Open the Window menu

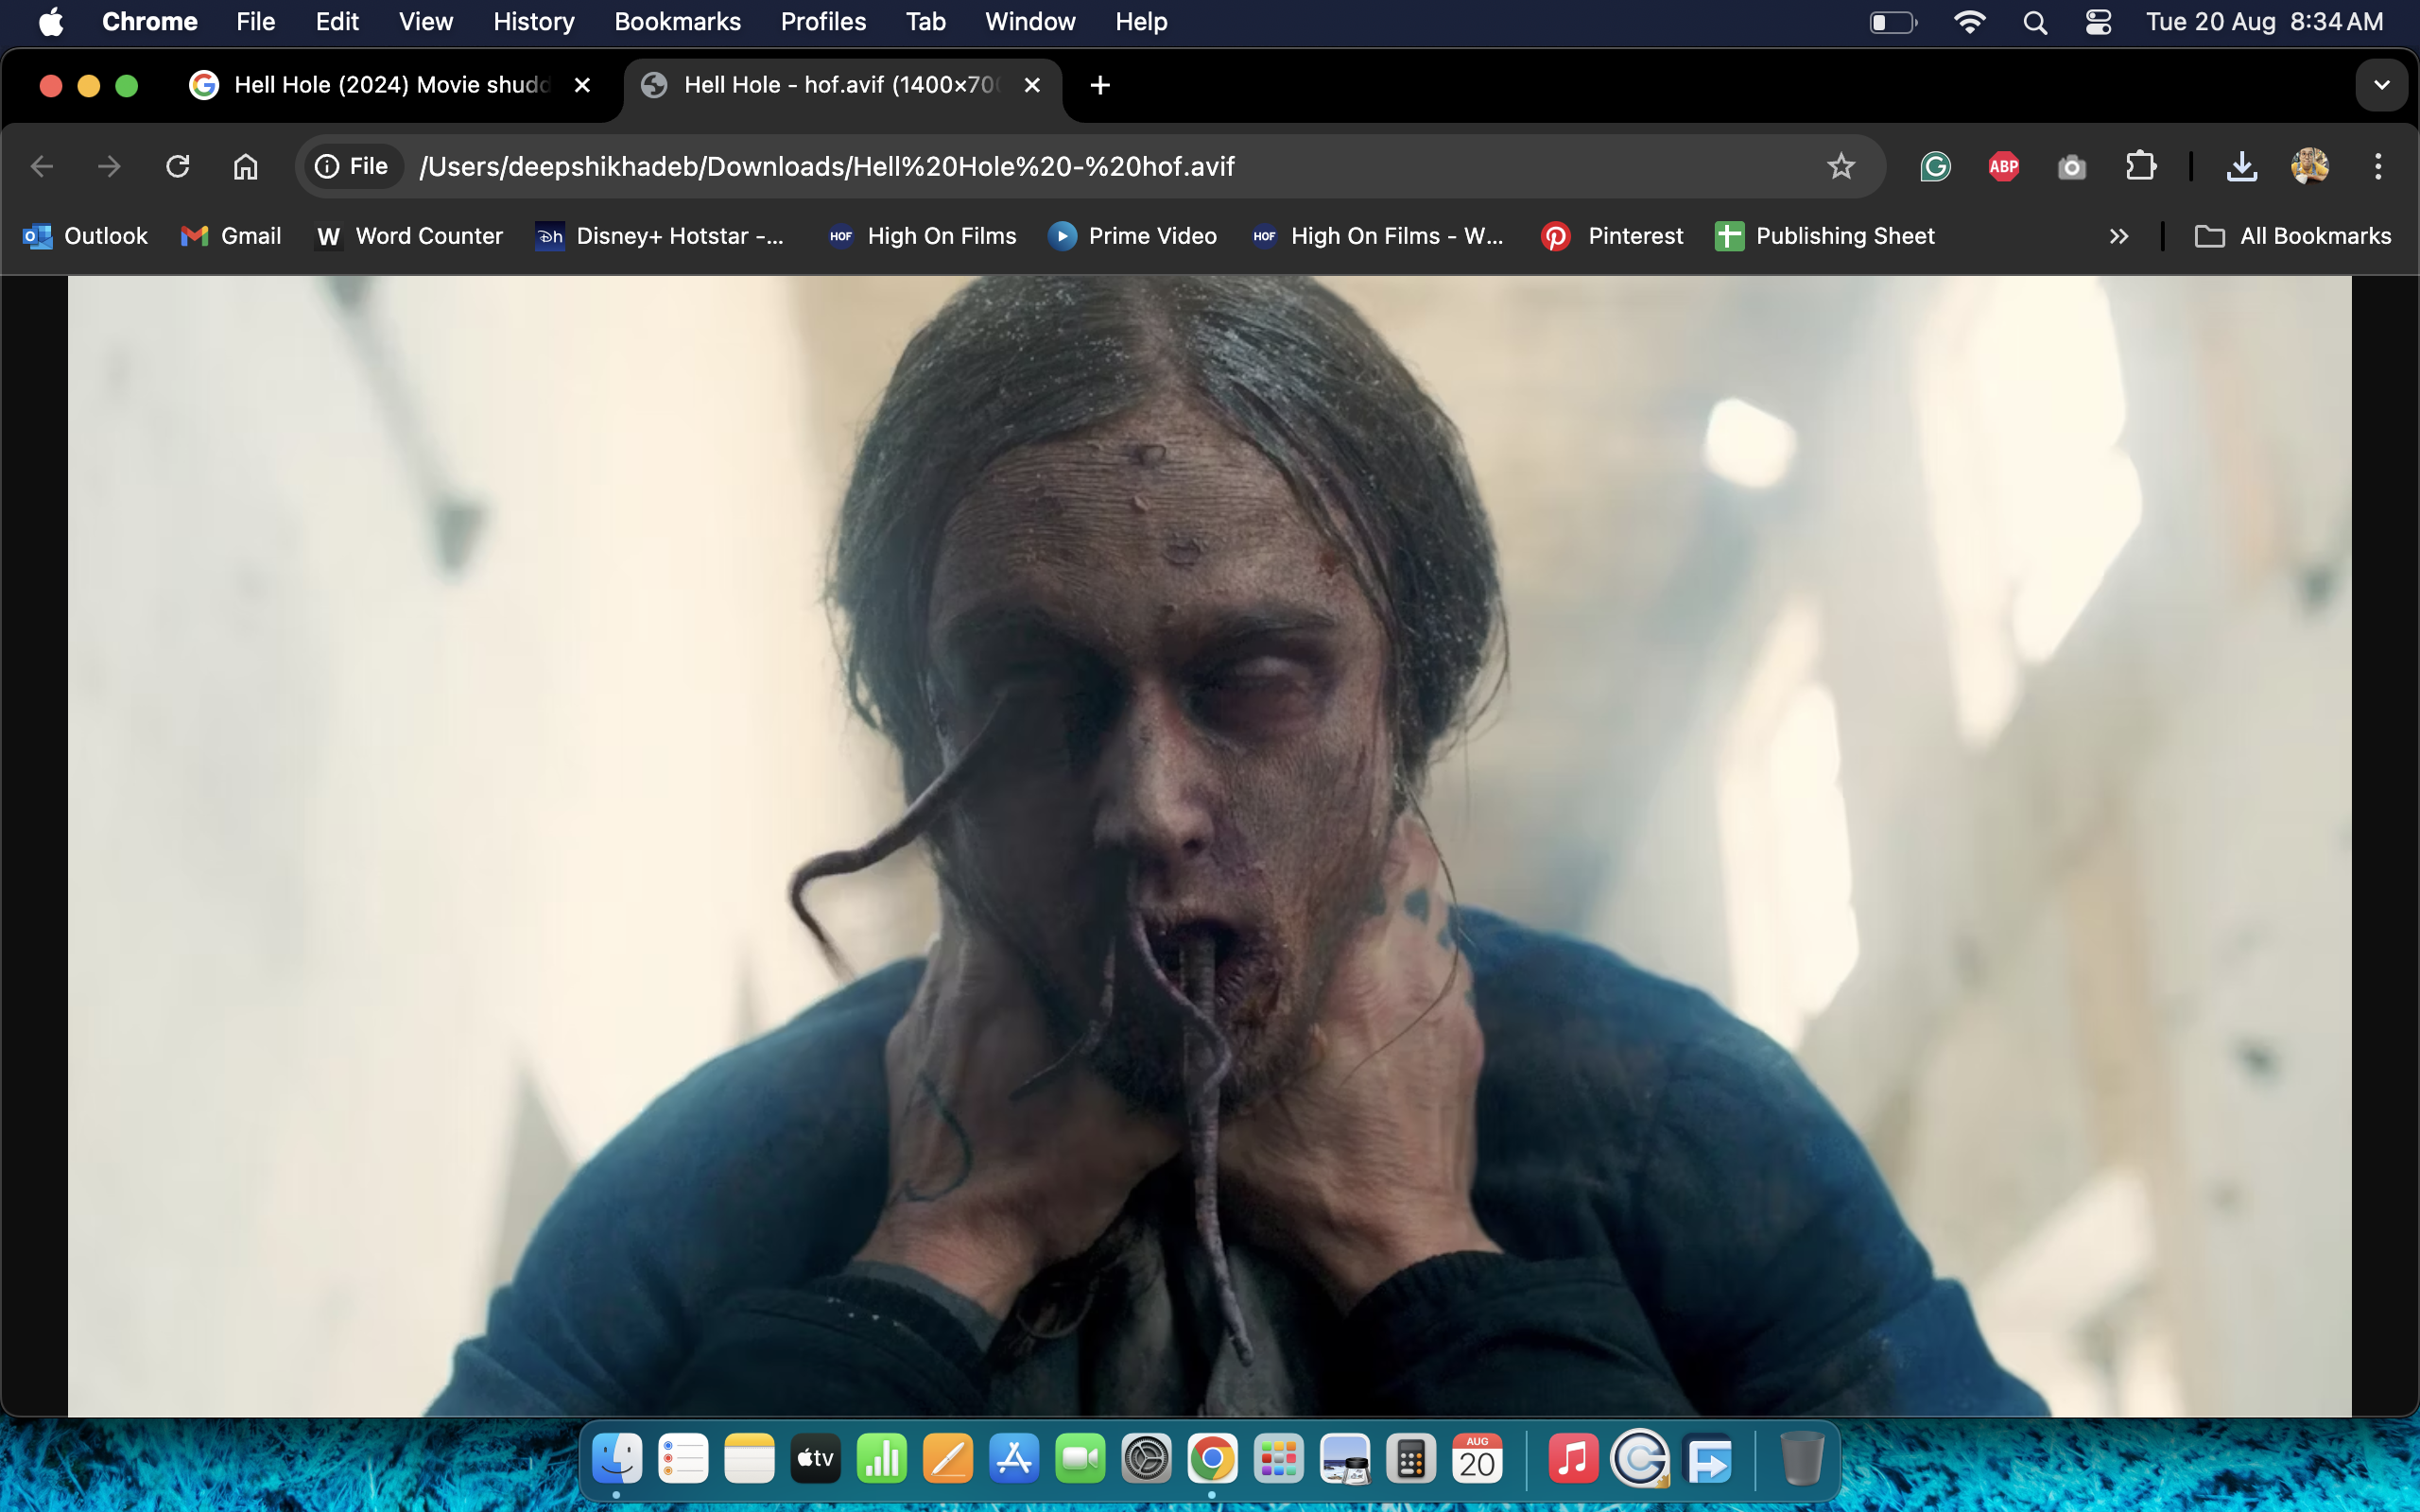[1030, 22]
